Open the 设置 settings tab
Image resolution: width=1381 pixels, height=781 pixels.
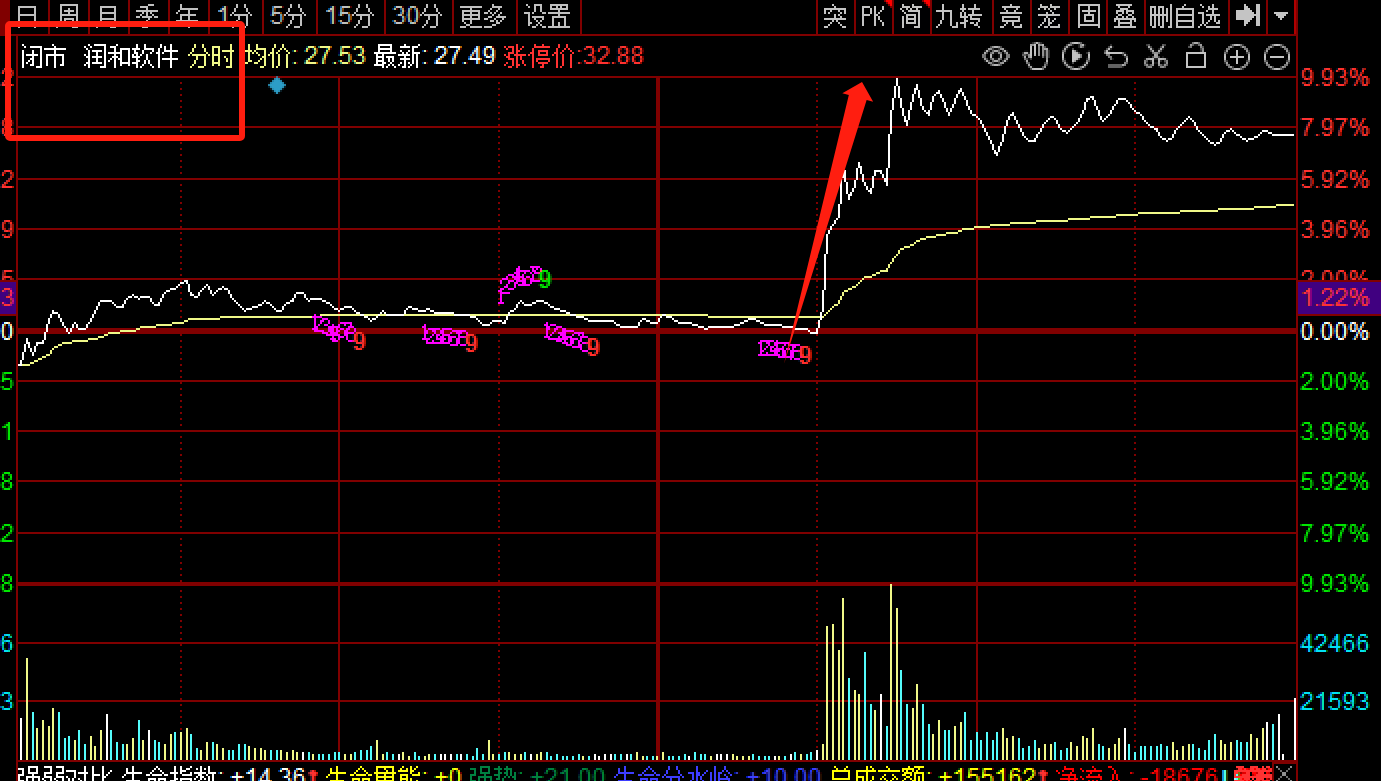[x=549, y=16]
